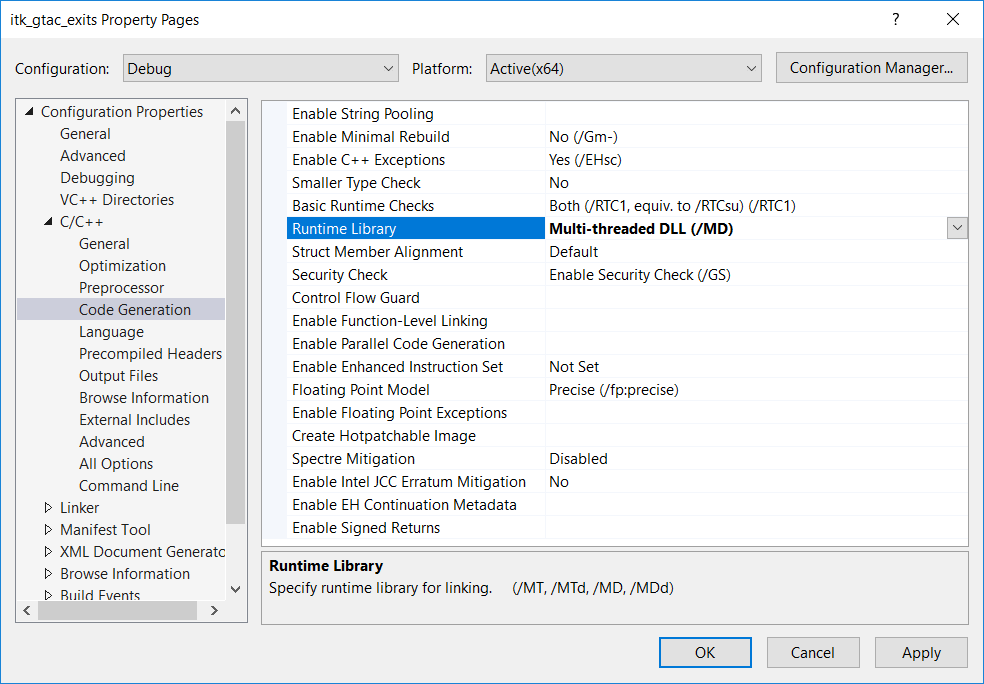Open the Configuration dropdown showing Debug
The height and width of the screenshot is (684, 984).
pos(261,69)
